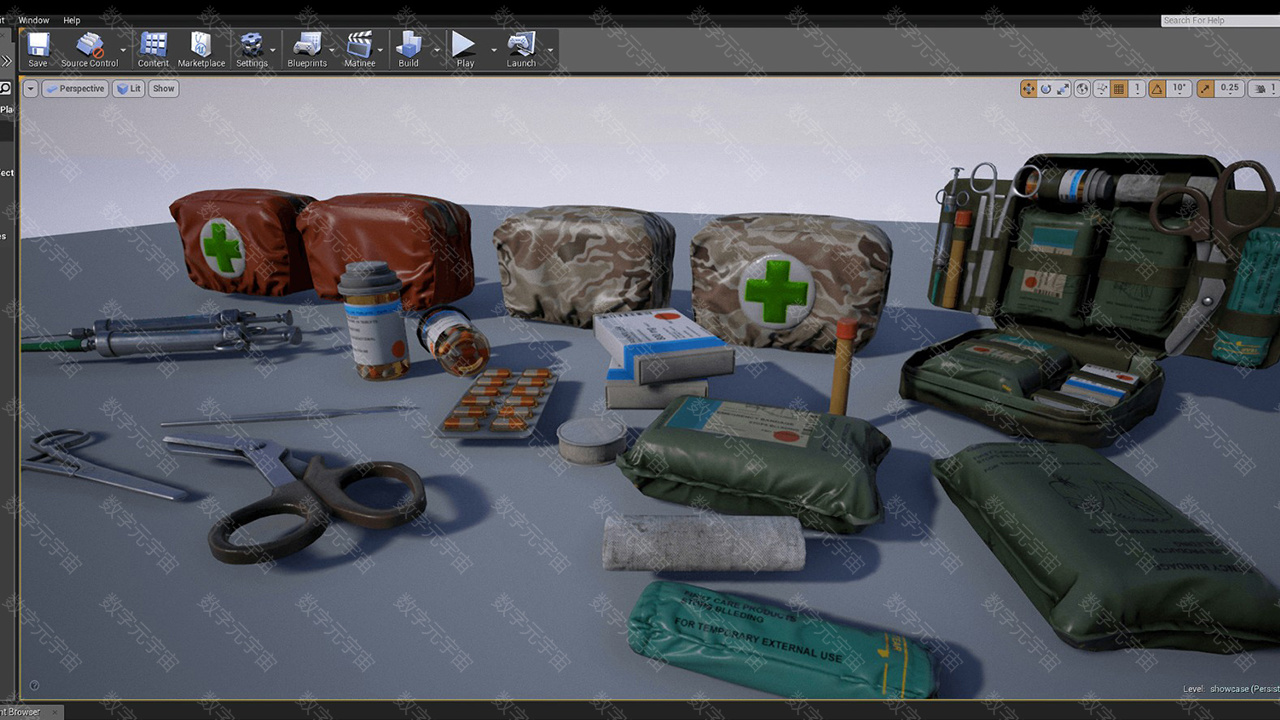Select the rotate transform gizmo tool
The height and width of the screenshot is (720, 1280).
[1046, 89]
